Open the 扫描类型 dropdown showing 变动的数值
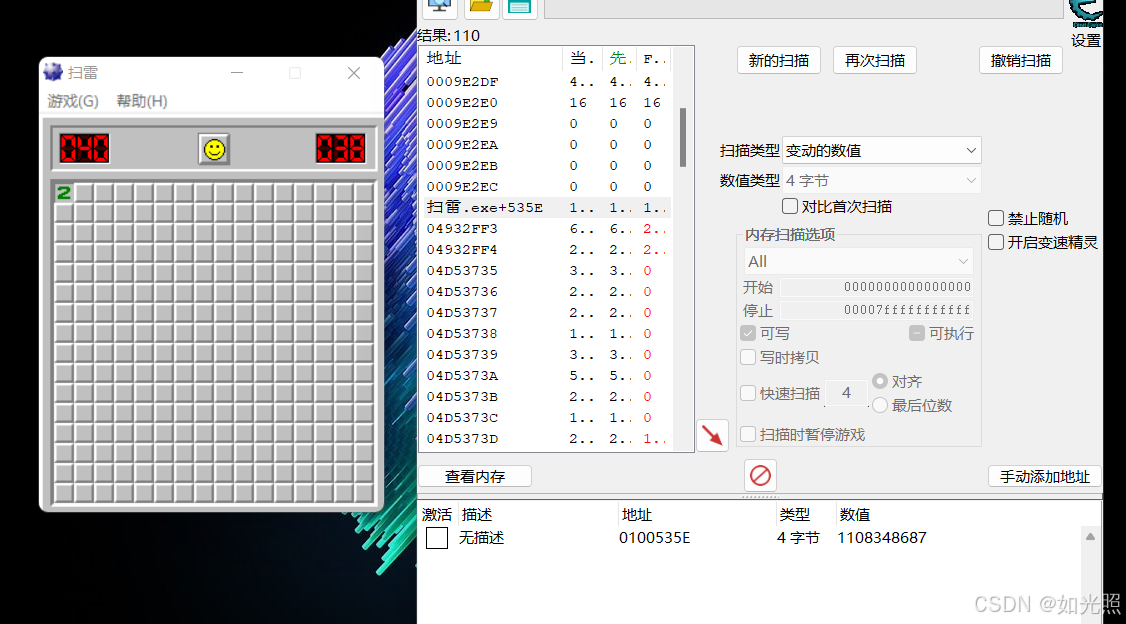This screenshot has width=1126, height=624. click(881, 151)
